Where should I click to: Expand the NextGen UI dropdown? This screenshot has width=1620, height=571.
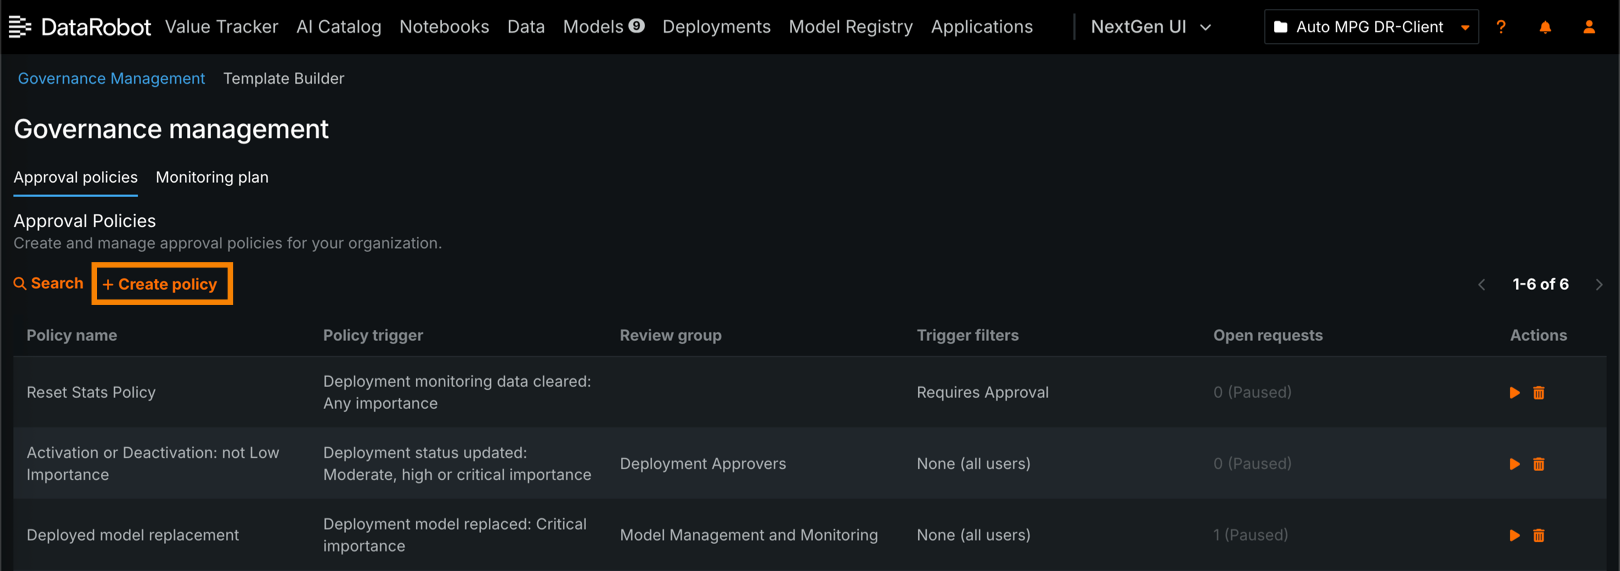pos(1151,27)
